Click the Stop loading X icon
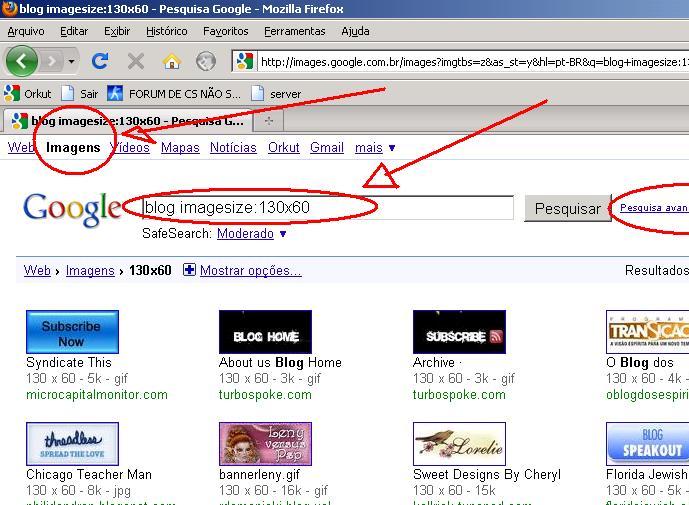The image size is (689, 505). pos(136,61)
